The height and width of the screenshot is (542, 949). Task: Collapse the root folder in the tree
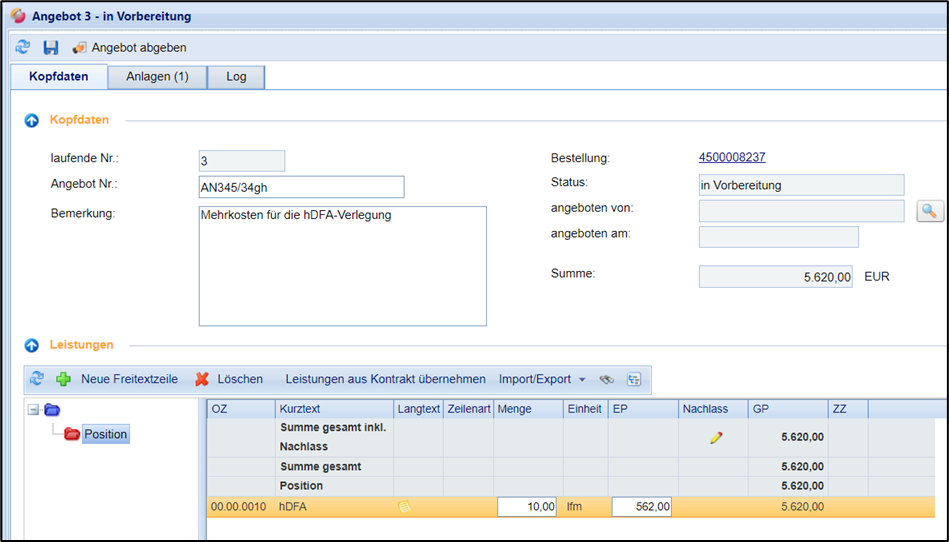(x=33, y=409)
